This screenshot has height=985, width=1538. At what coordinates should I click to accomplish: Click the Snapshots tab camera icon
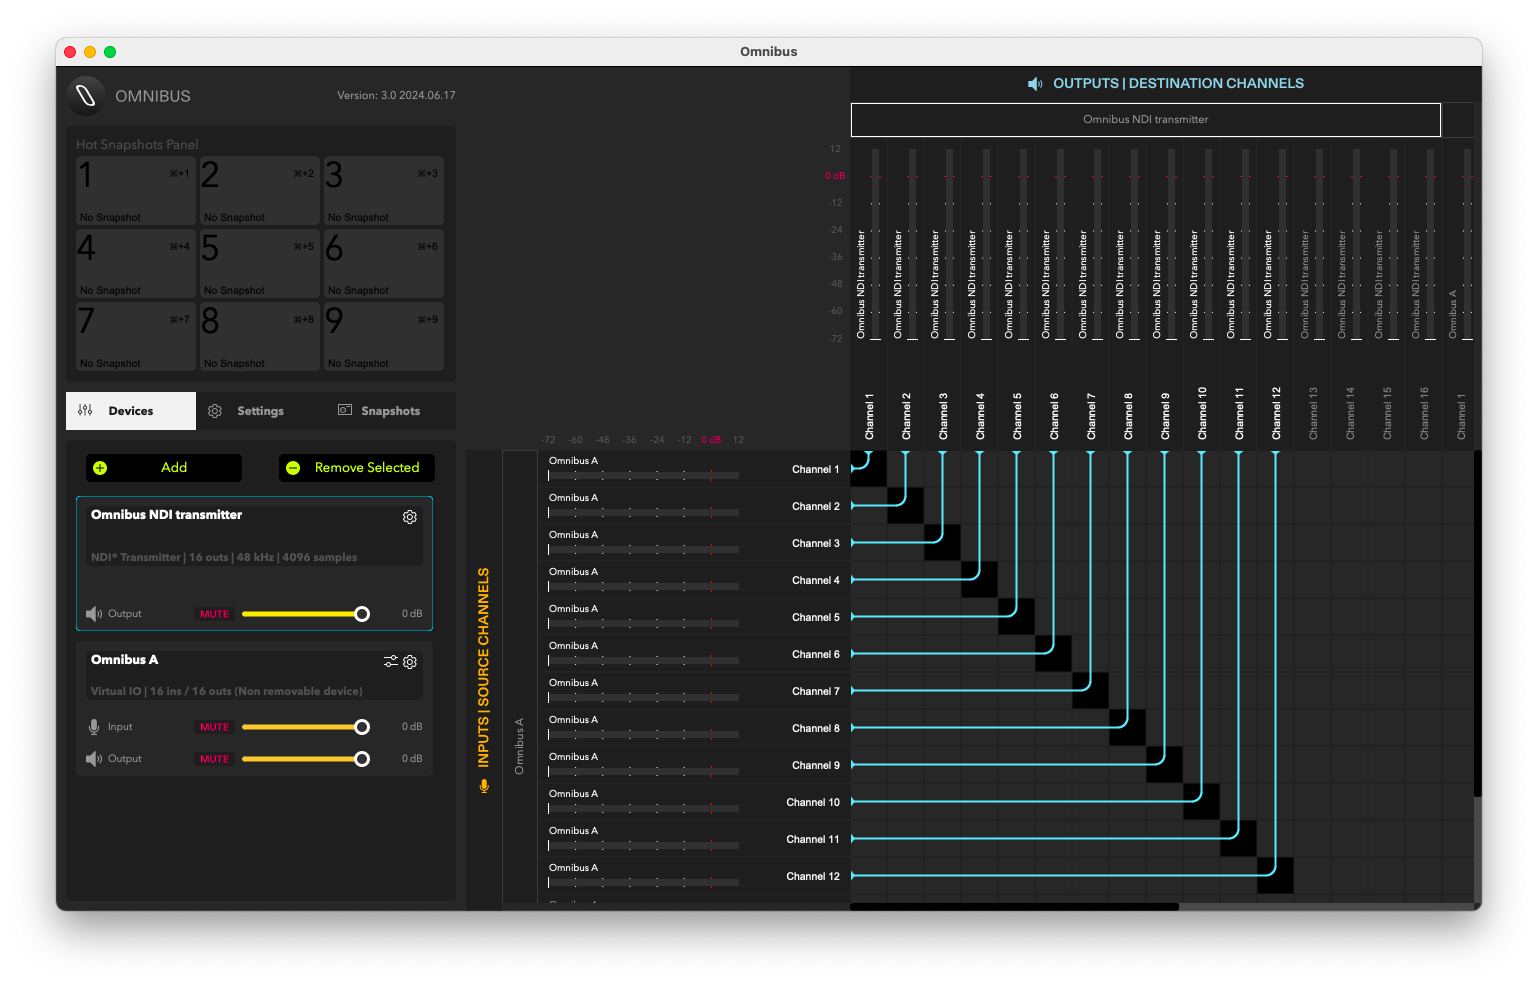click(x=345, y=410)
